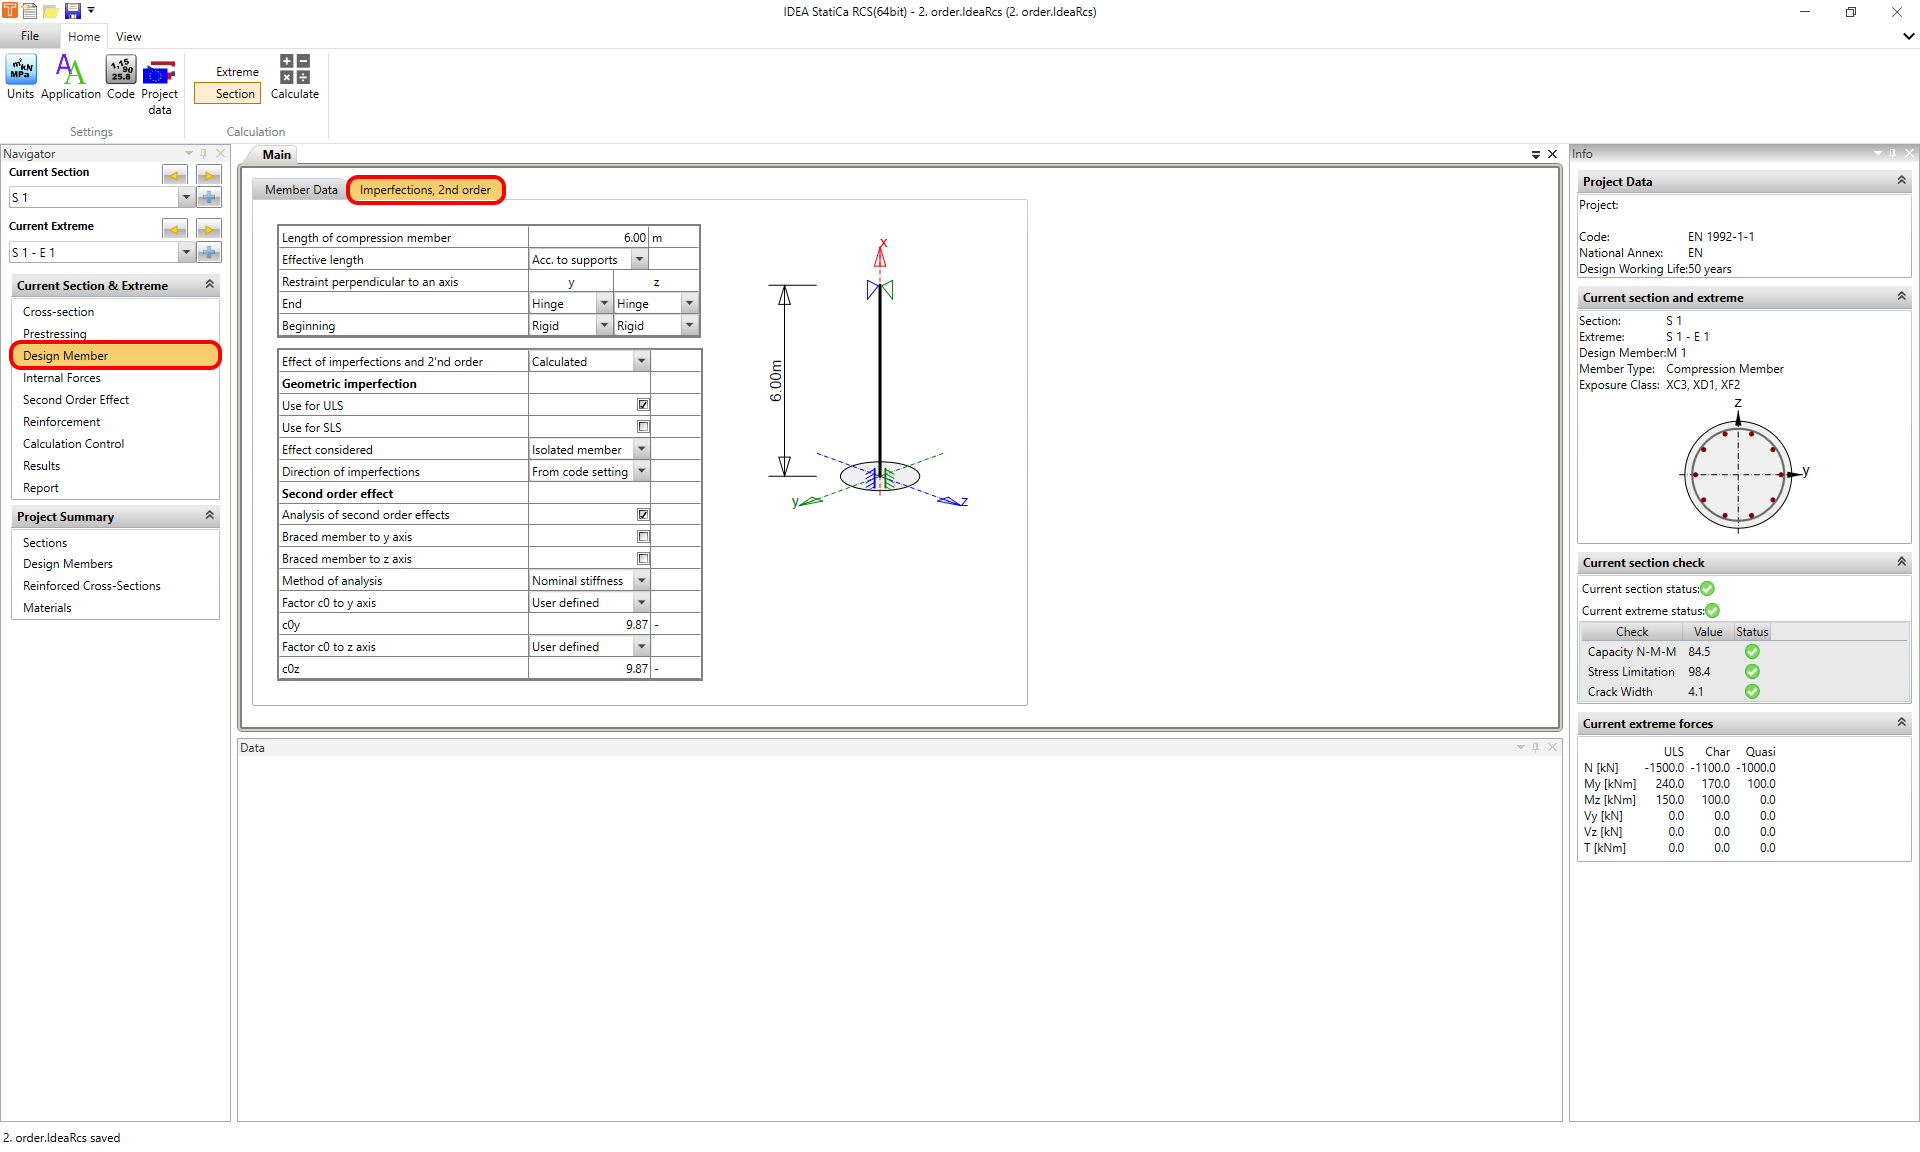The image size is (1920, 1152).
Task: Toggle Braced member to y axis
Action: (643, 537)
